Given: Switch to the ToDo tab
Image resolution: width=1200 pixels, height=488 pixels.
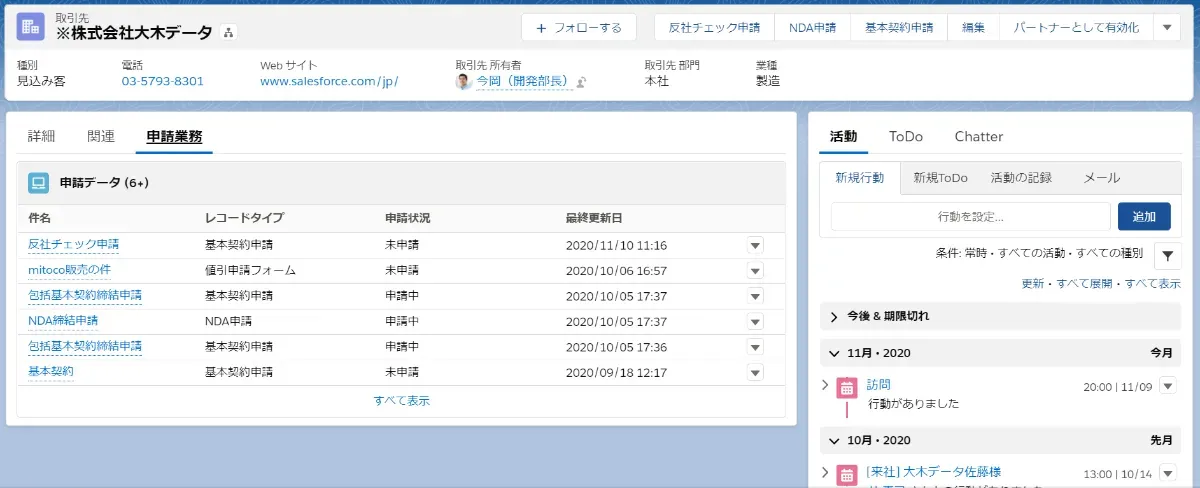Looking at the screenshot, I should click(x=906, y=136).
